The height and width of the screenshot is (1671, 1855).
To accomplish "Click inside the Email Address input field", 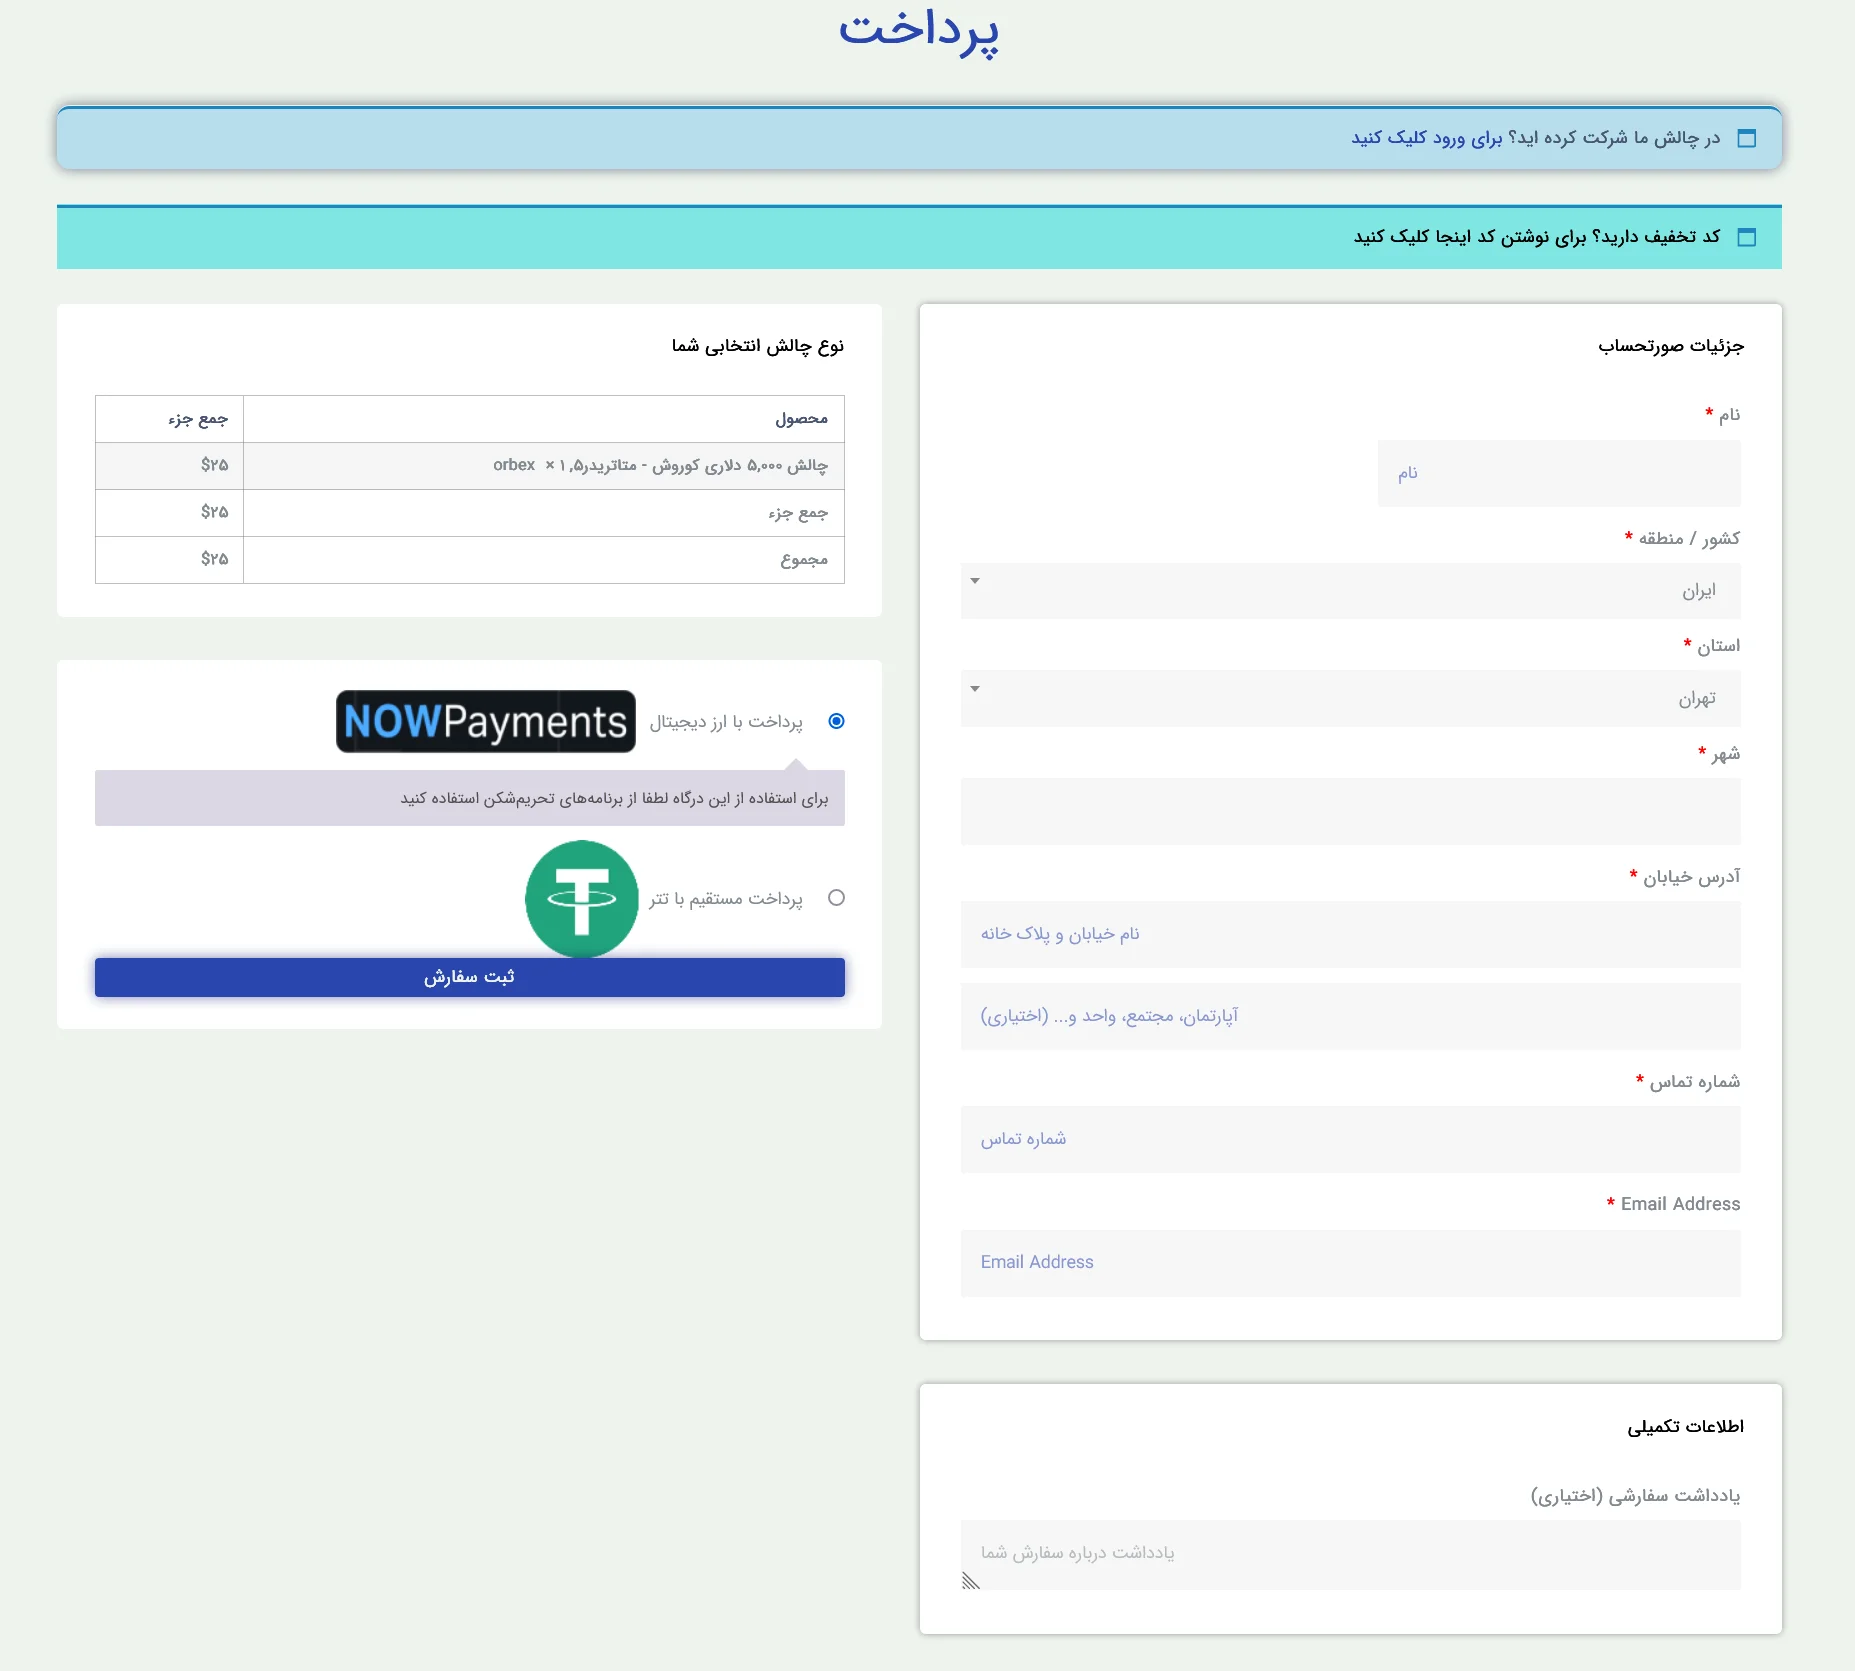I will pos(1350,1263).
